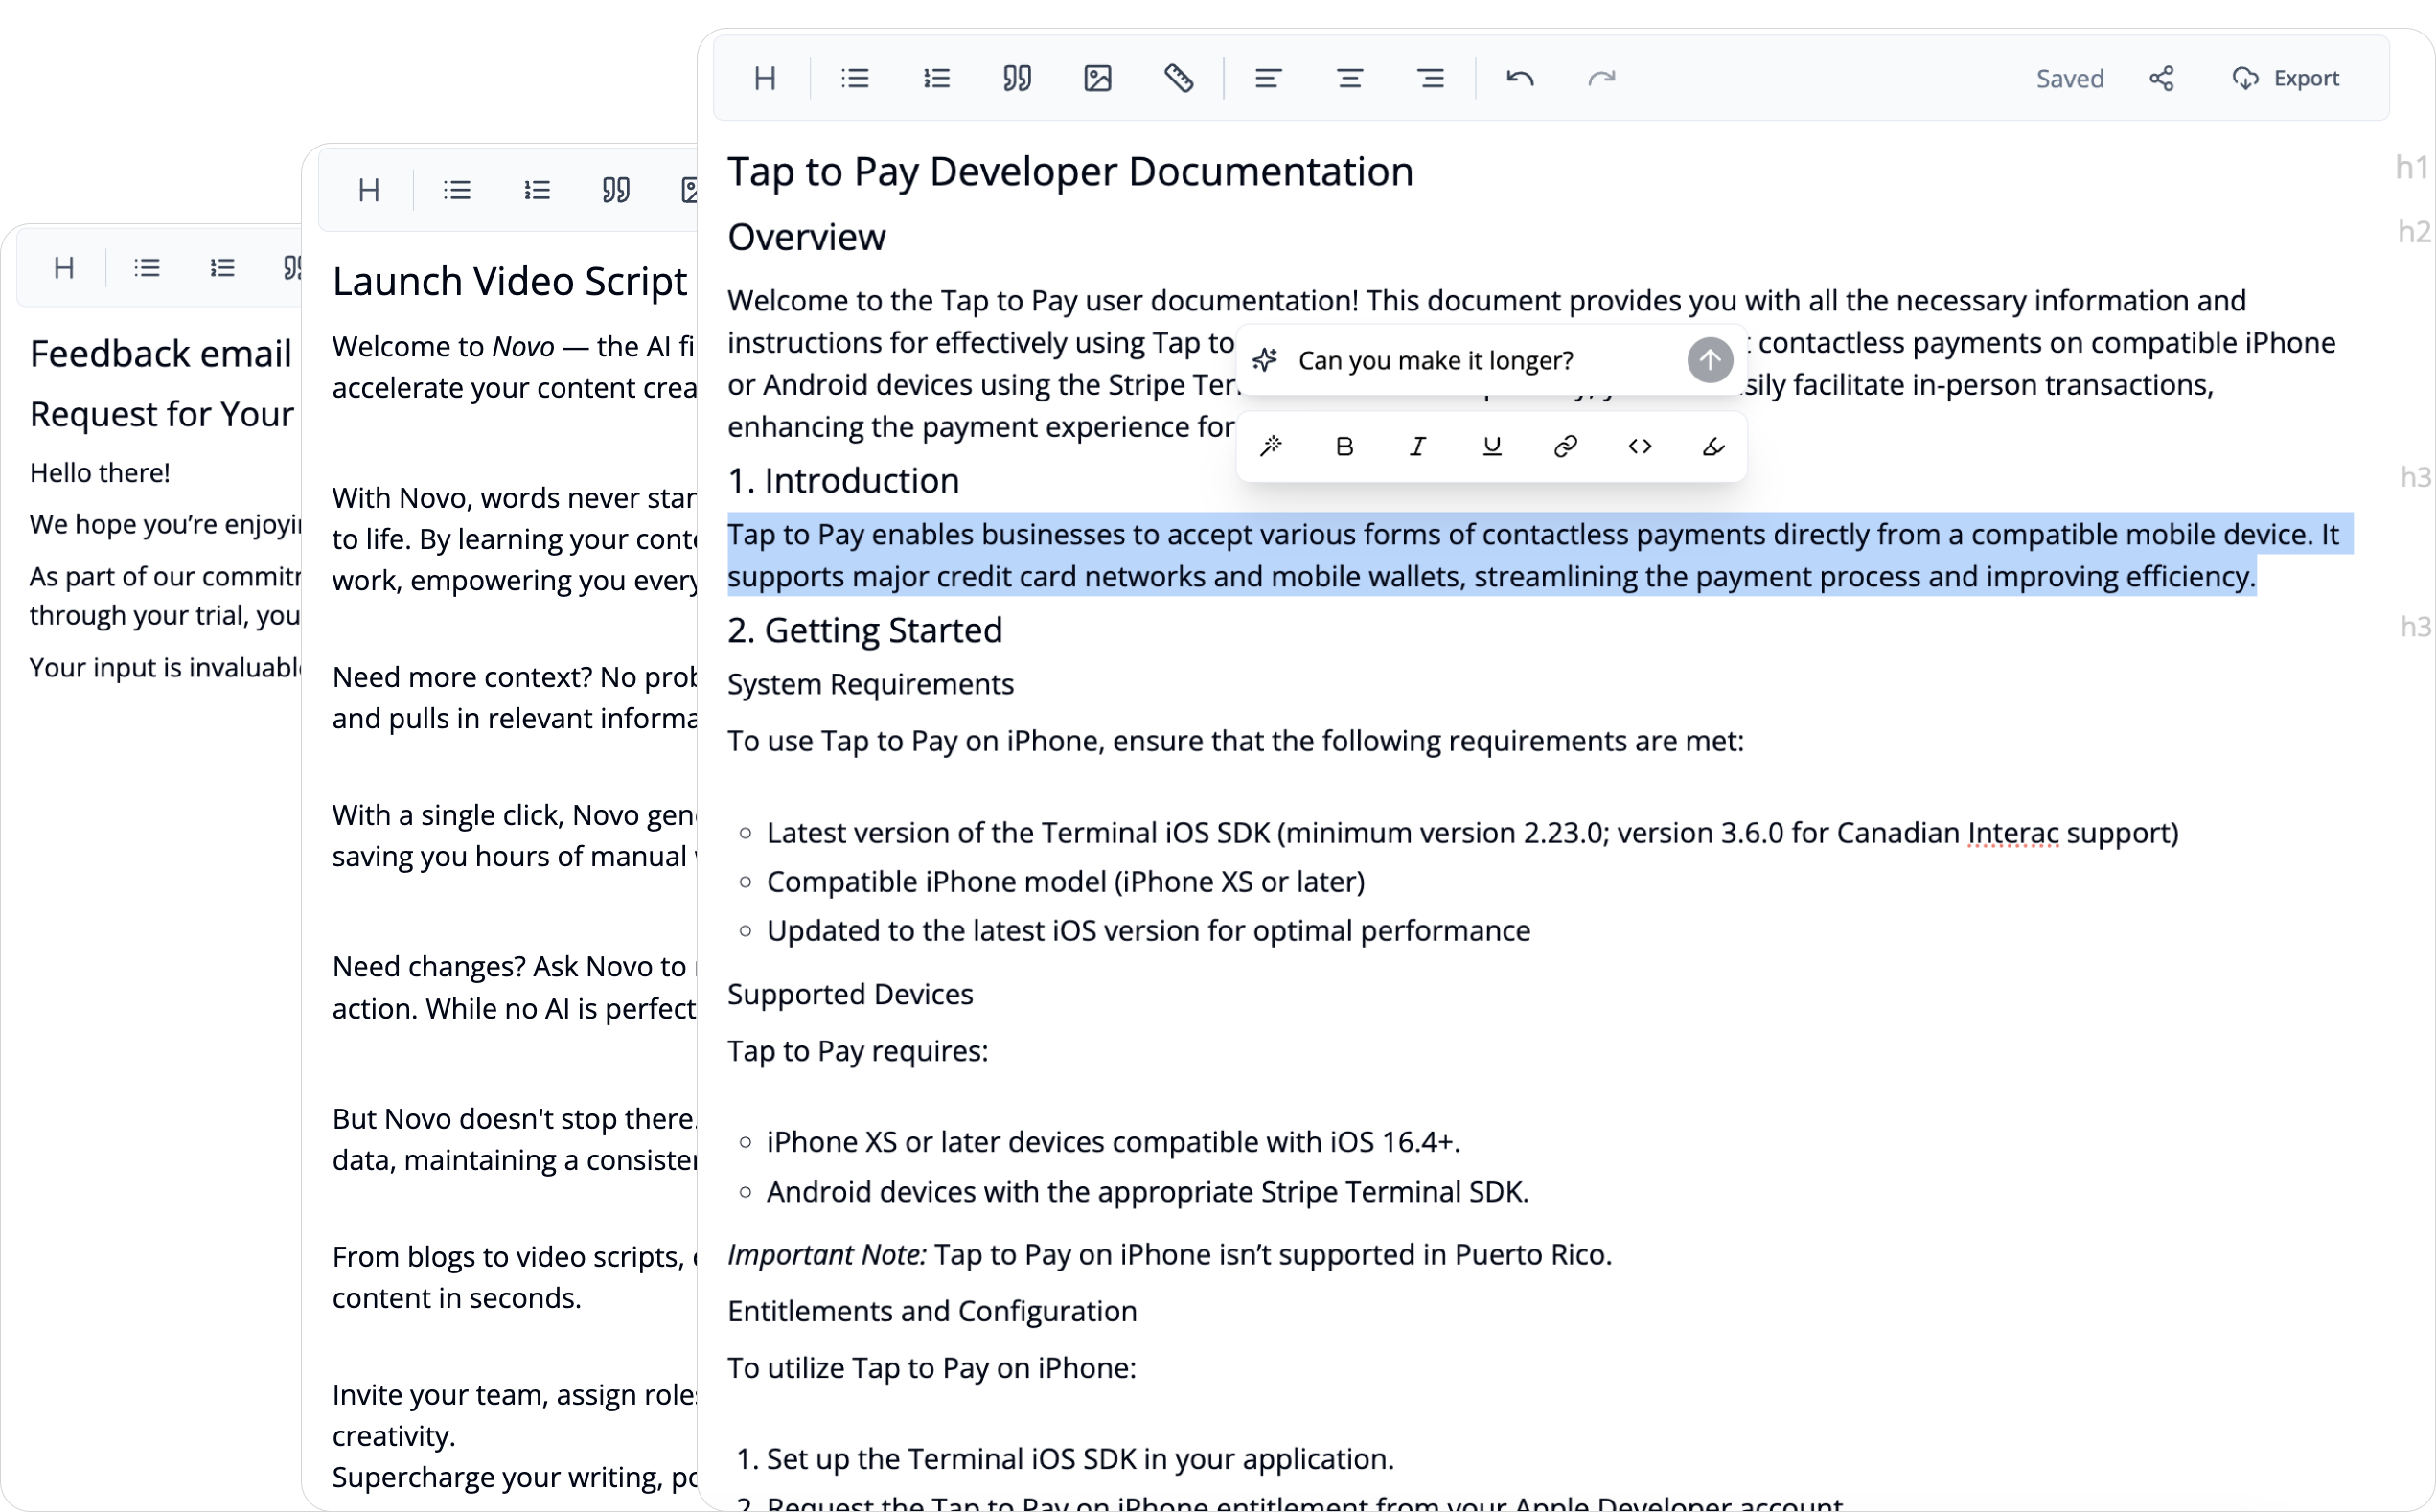The height and width of the screenshot is (1512, 2436).
Task: Undo the last edit
Action: (1520, 78)
